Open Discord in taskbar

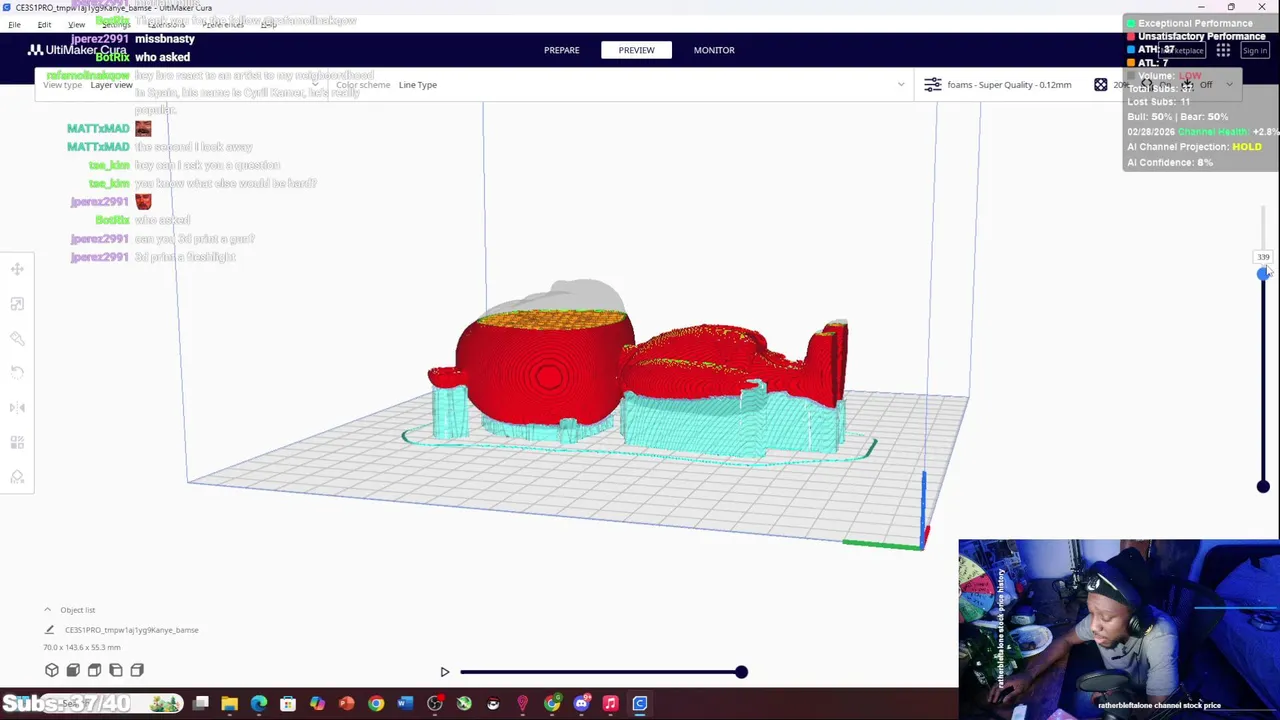(x=581, y=704)
